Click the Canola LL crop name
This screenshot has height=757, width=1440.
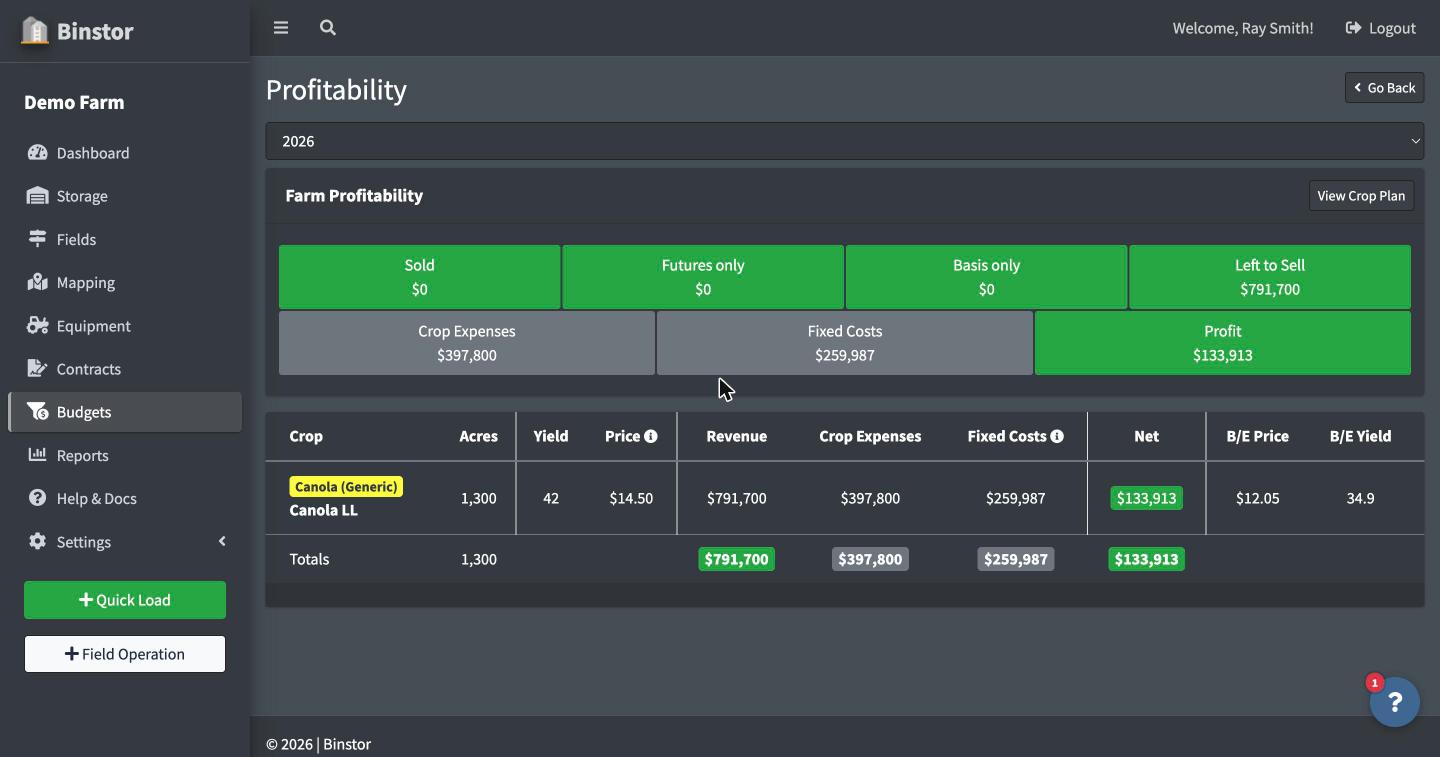[323, 510]
